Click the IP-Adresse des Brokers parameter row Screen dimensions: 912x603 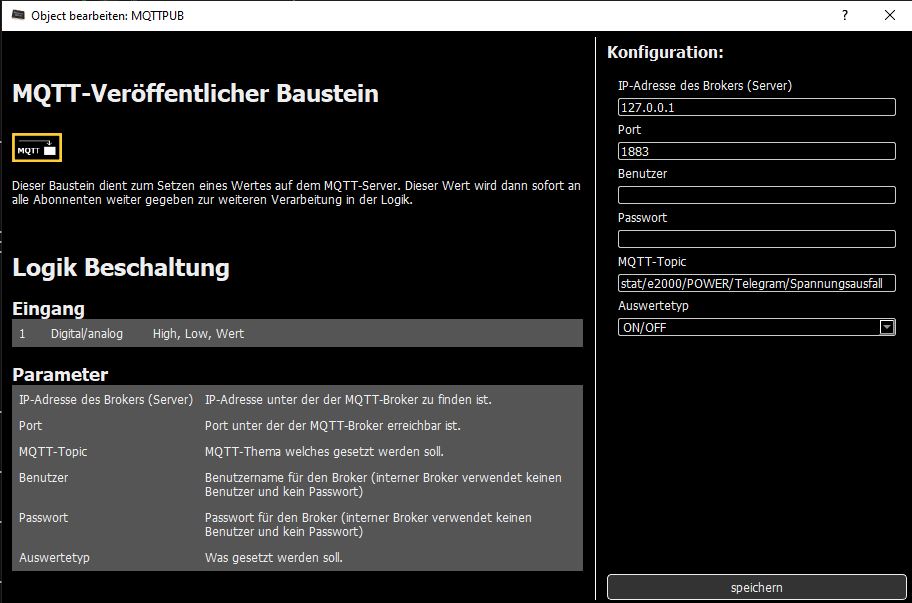click(297, 400)
